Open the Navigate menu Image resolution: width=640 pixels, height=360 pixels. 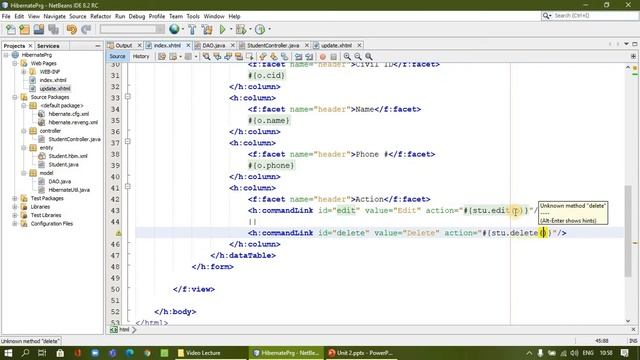pyautogui.click(x=54, y=16)
